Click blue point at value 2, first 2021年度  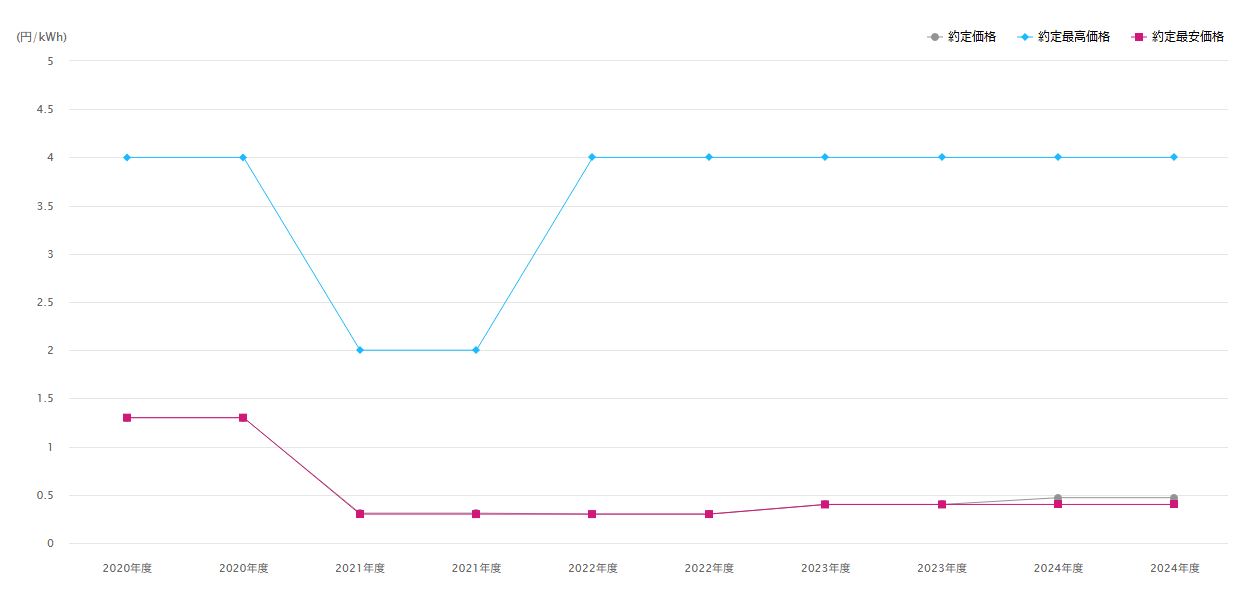click(360, 350)
